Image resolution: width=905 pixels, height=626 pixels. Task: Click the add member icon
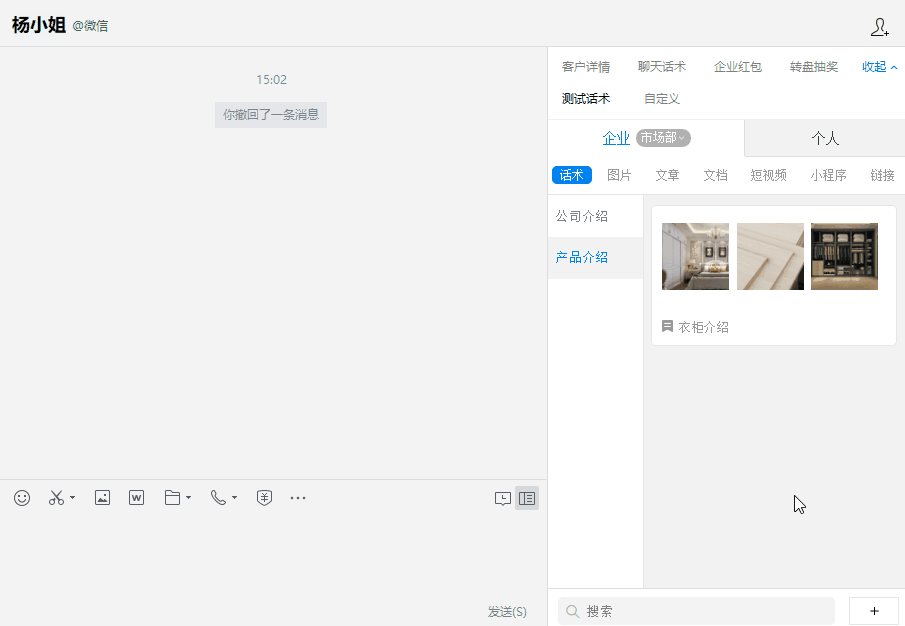(880, 27)
